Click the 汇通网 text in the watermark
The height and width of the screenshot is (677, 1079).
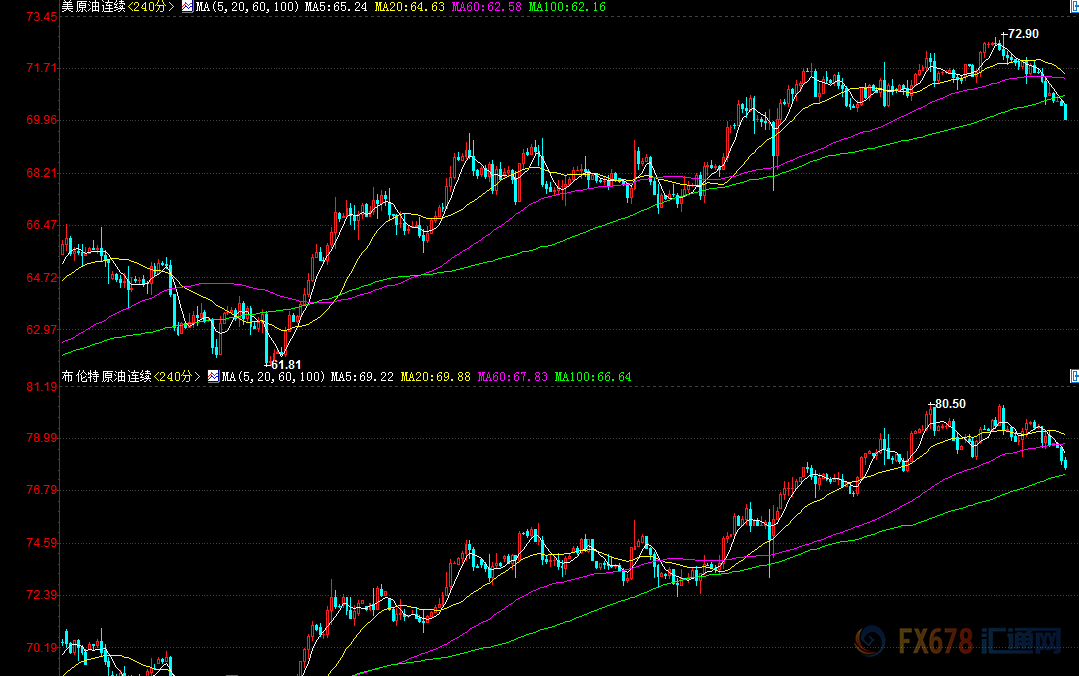[x=1021, y=643]
